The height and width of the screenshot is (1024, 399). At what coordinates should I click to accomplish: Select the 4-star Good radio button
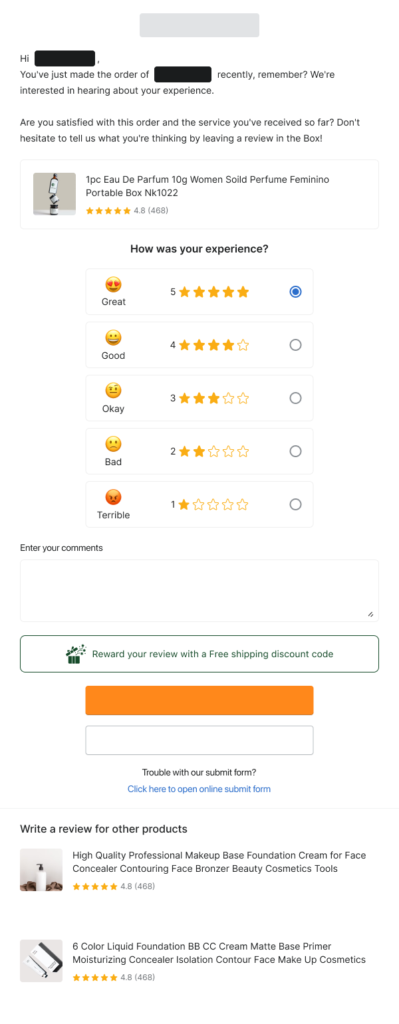pyautogui.click(x=295, y=345)
